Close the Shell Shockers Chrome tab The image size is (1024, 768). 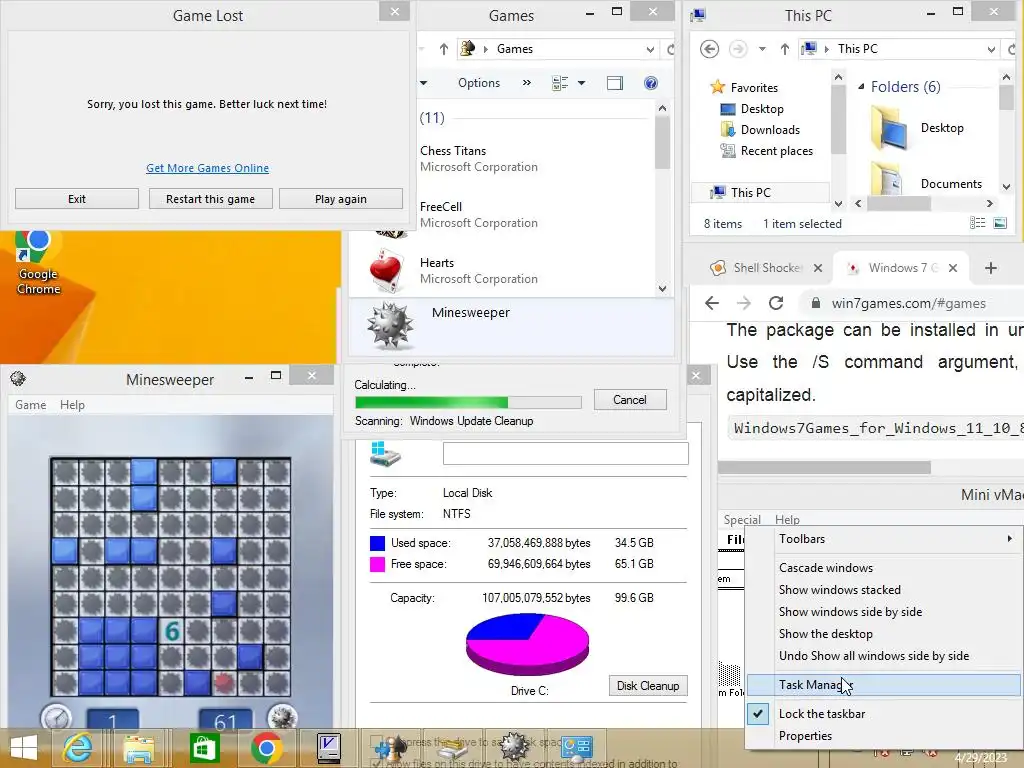(x=818, y=268)
